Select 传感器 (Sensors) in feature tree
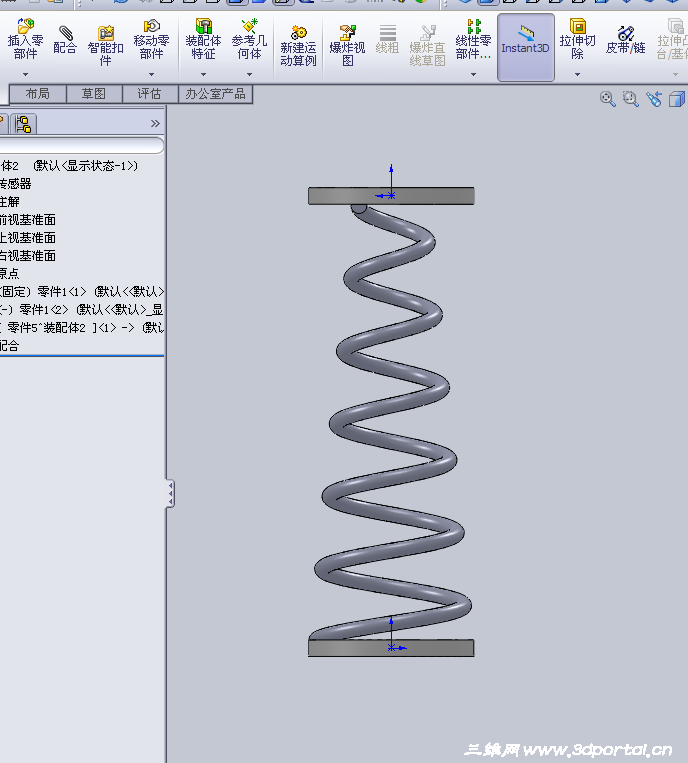 (x=16, y=184)
